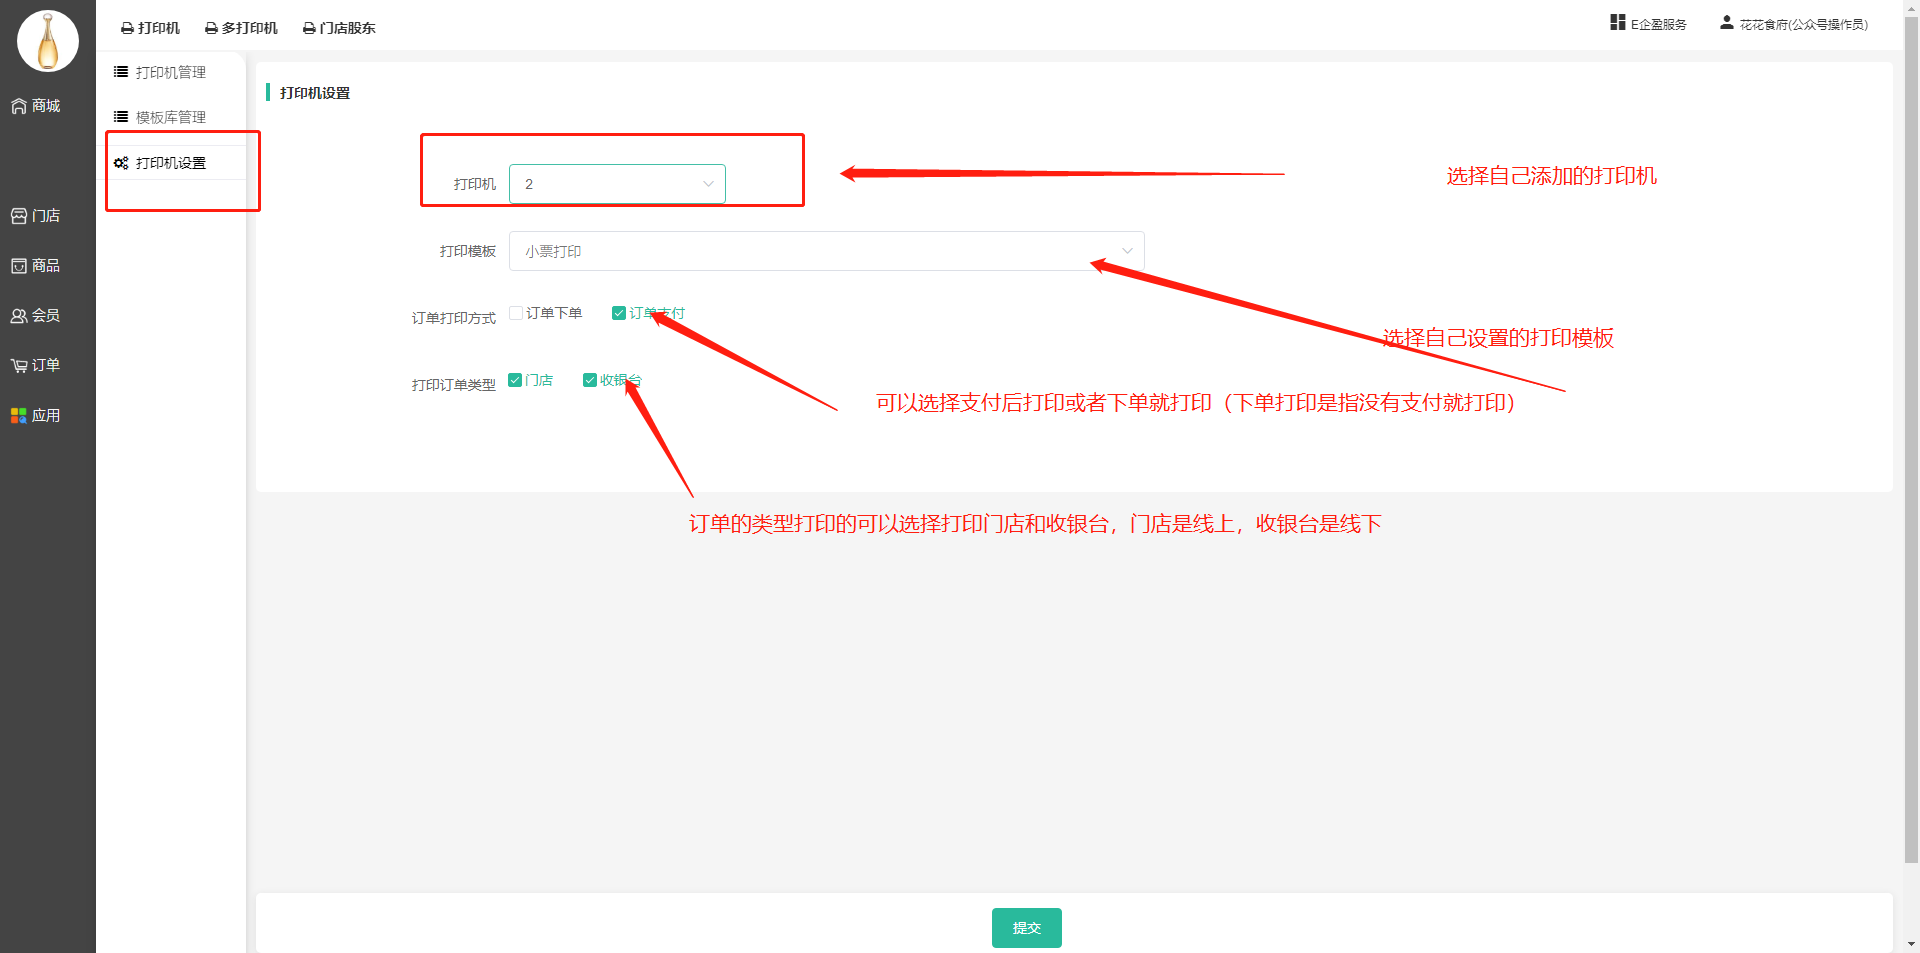
Task: Expand the 打印机 printer dropdown
Action: (x=617, y=184)
